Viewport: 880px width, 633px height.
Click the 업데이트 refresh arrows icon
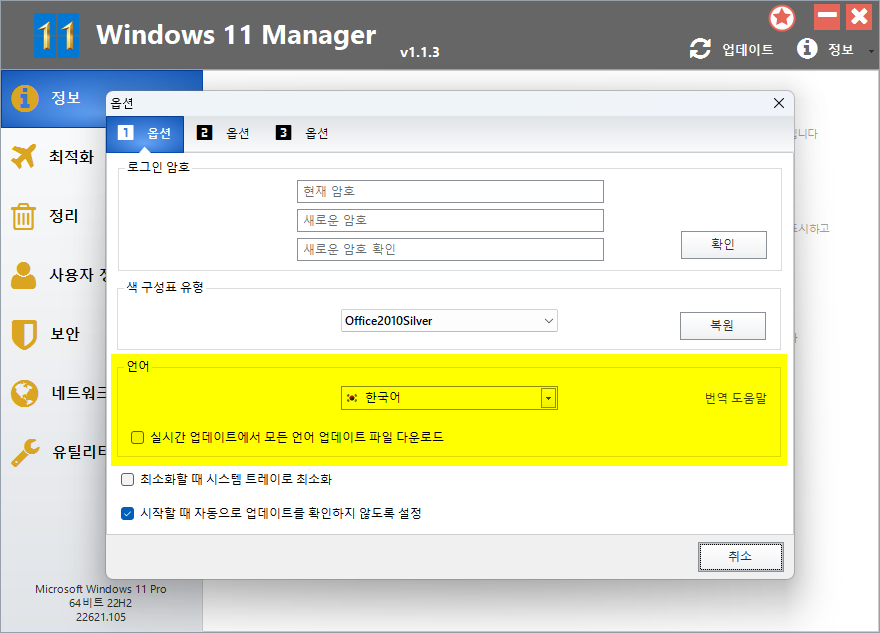pyautogui.click(x=700, y=49)
